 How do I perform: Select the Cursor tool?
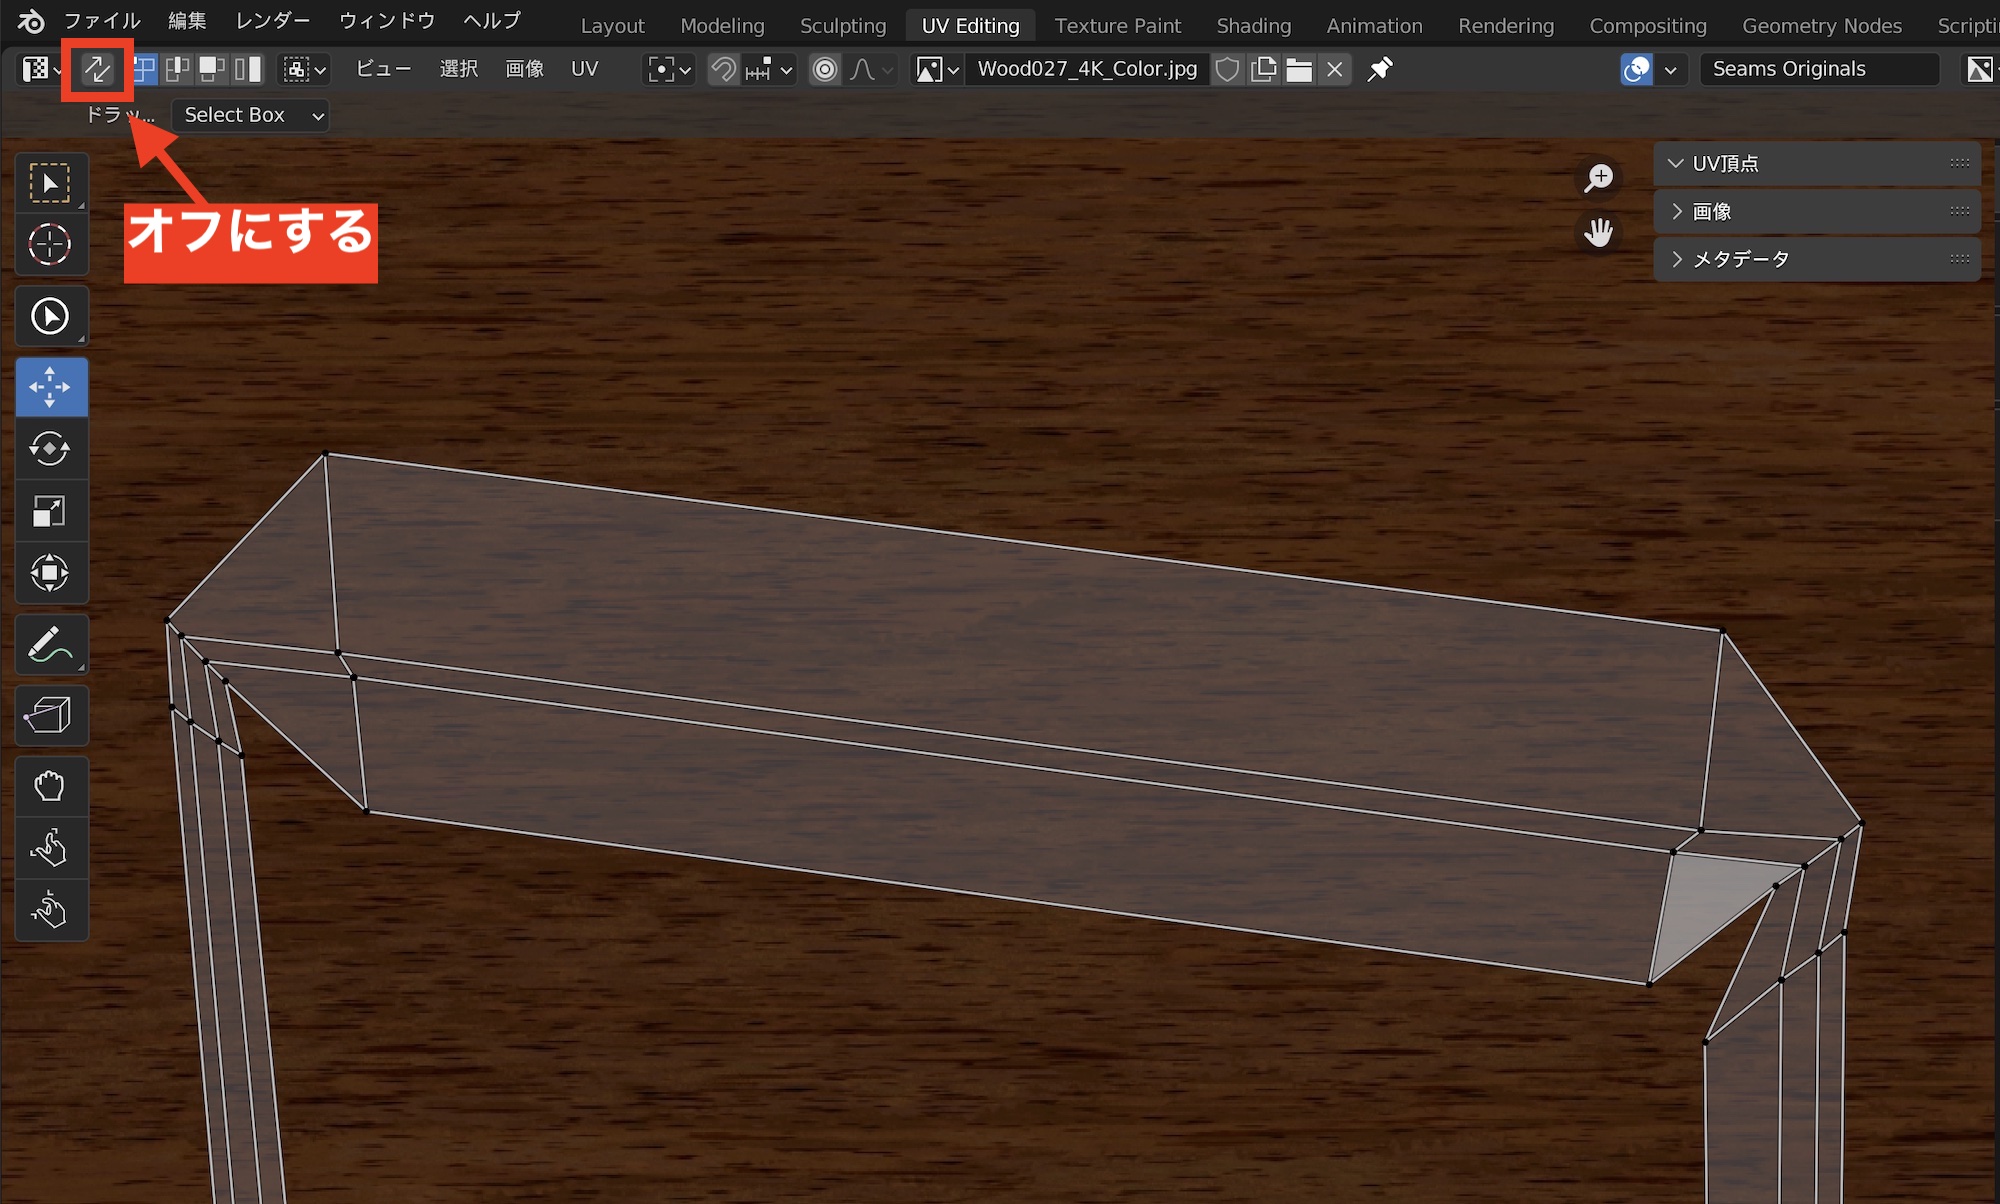[x=50, y=244]
